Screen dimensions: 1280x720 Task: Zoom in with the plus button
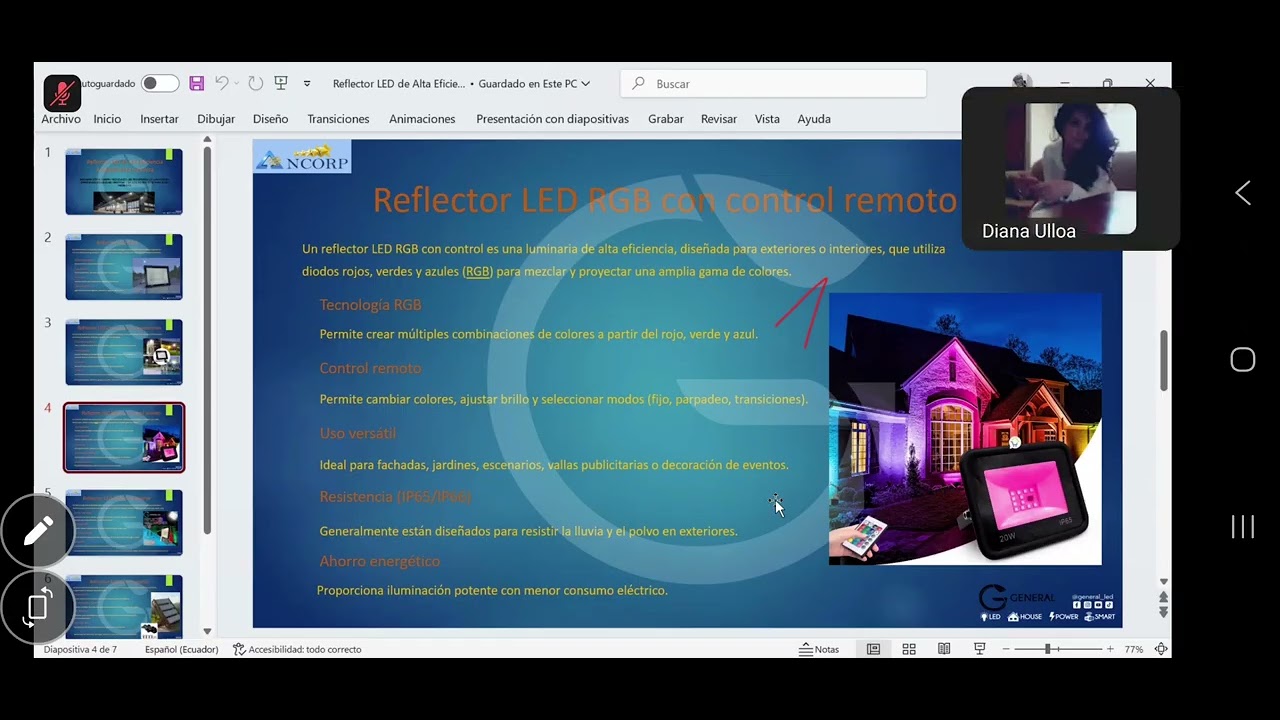point(1110,649)
